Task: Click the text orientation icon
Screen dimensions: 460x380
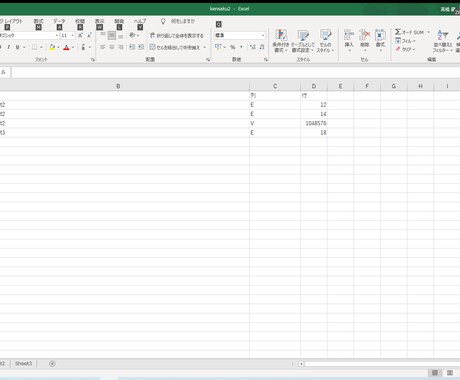Action: [x=132, y=35]
